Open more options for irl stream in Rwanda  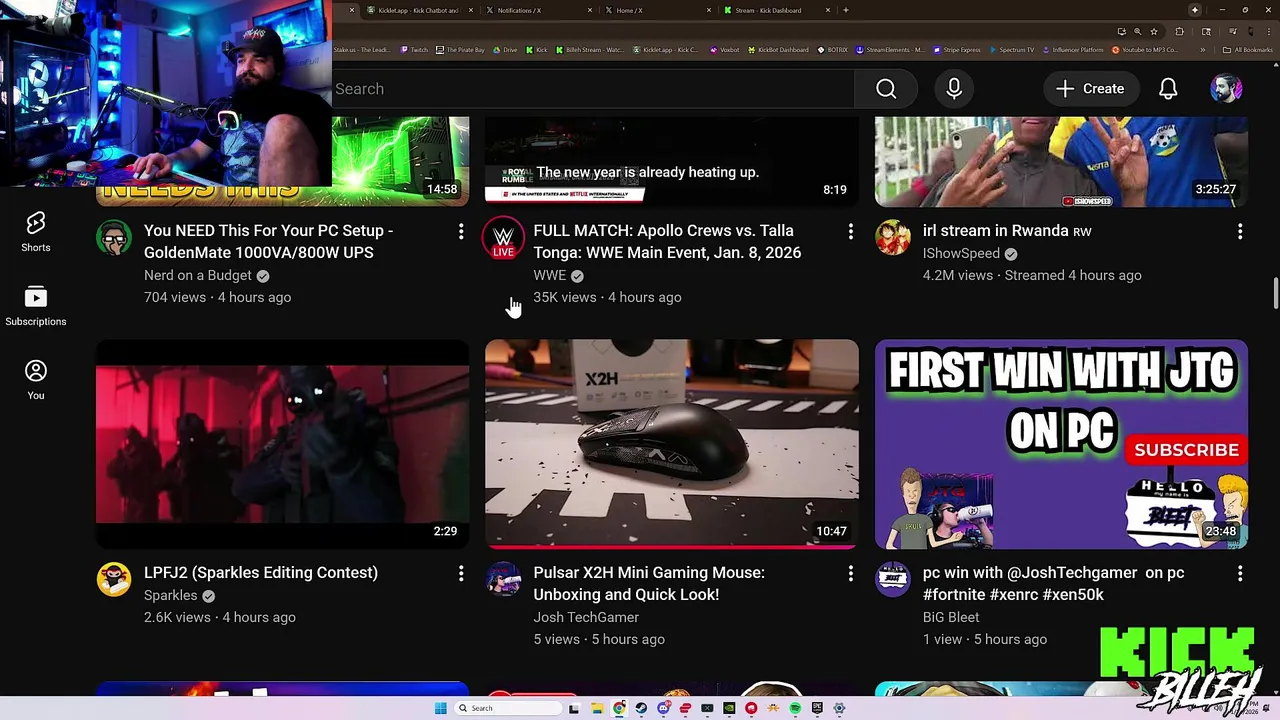pyautogui.click(x=1240, y=232)
